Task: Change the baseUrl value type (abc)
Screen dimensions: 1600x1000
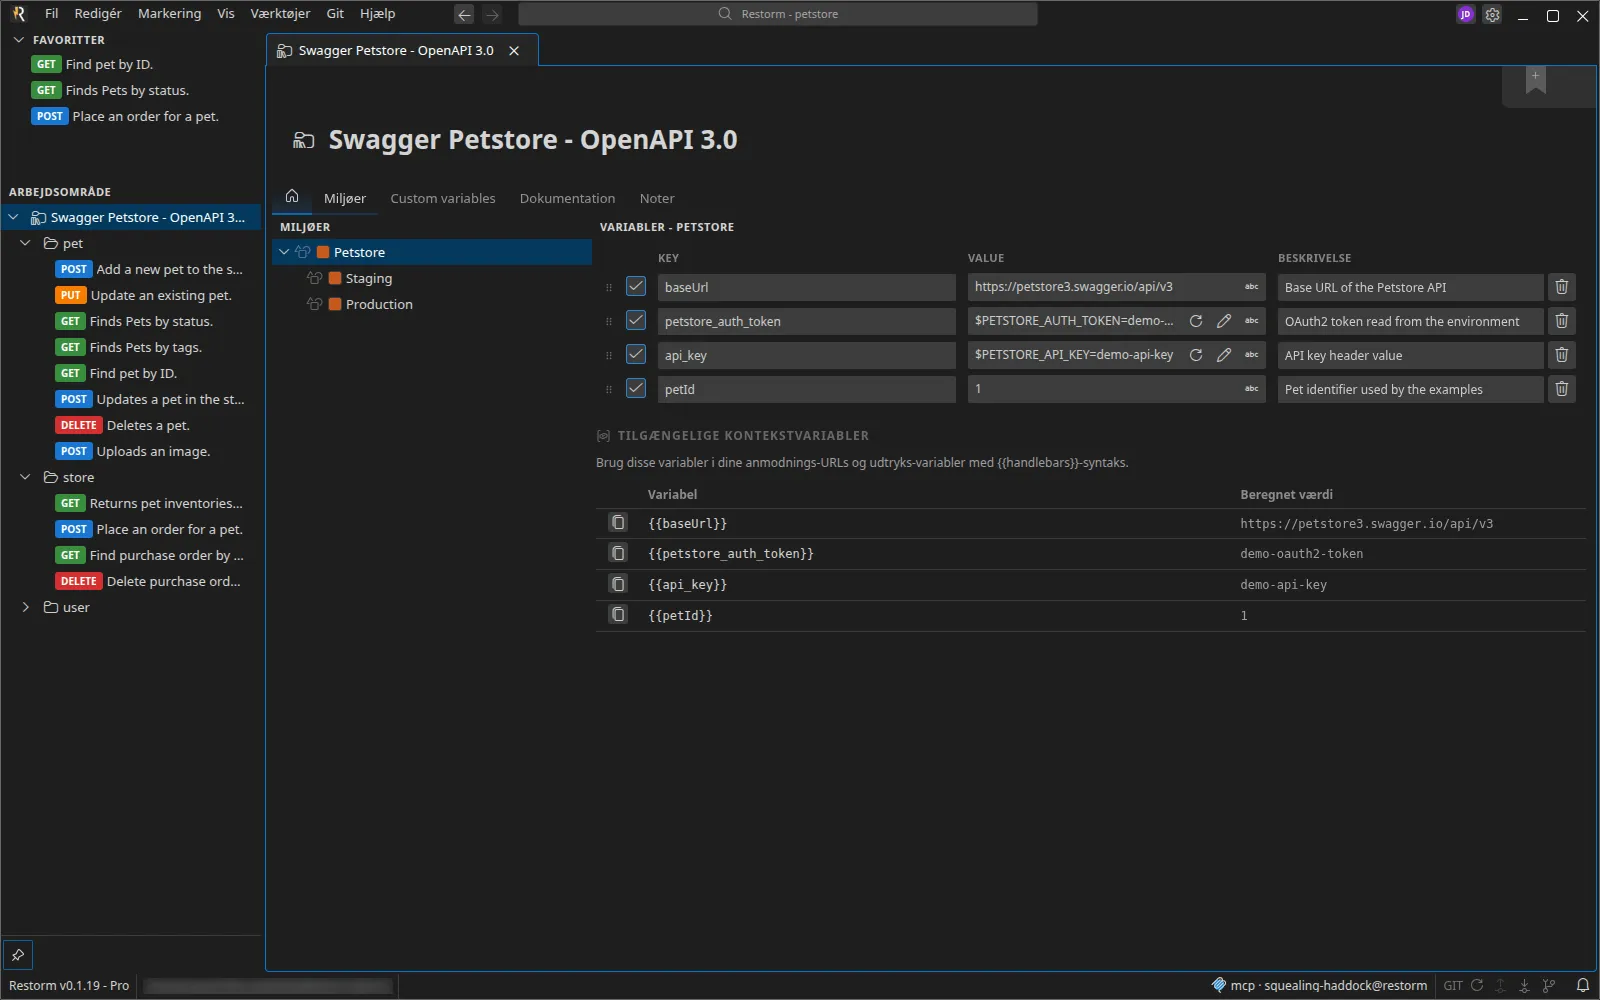Action: pyautogui.click(x=1251, y=287)
